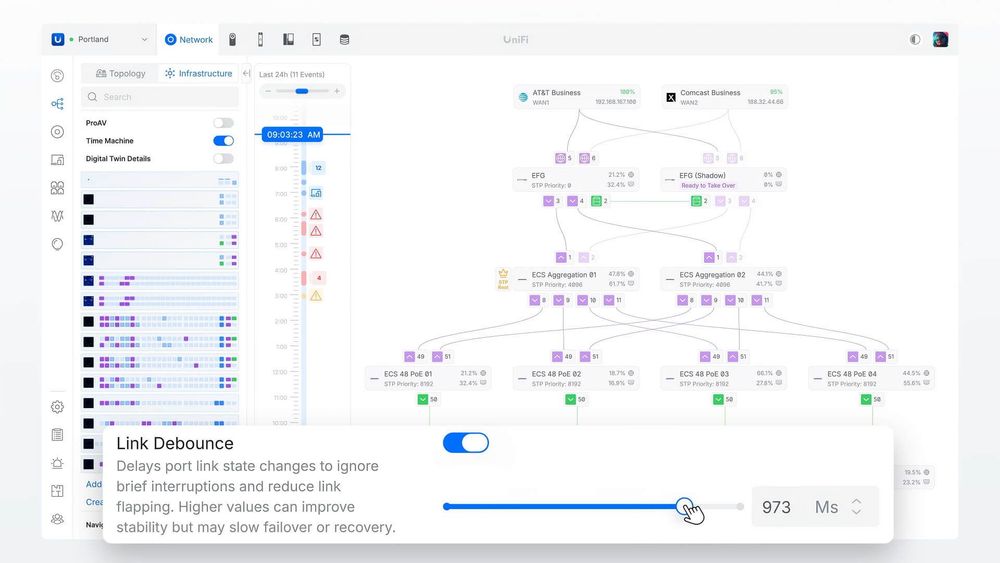Click ECS 48 PoE 01 uplink port 49
Viewport: 1000px width, 563px height.
point(409,356)
